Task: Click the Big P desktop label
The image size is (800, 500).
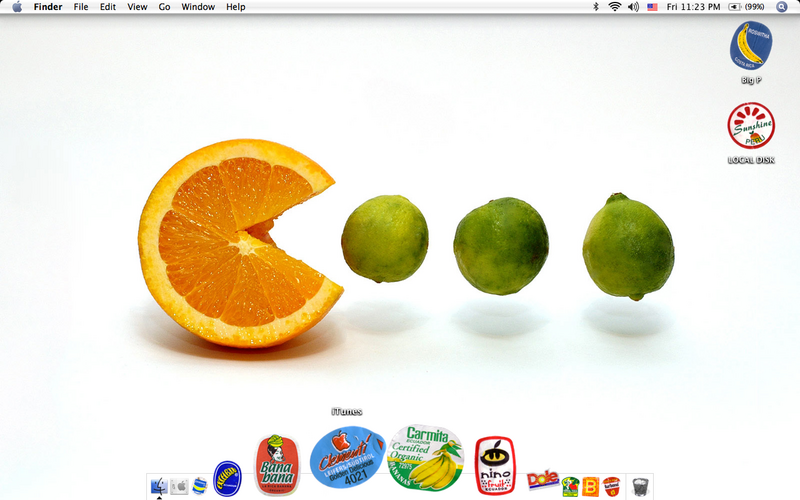Action: click(x=751, y=80)
